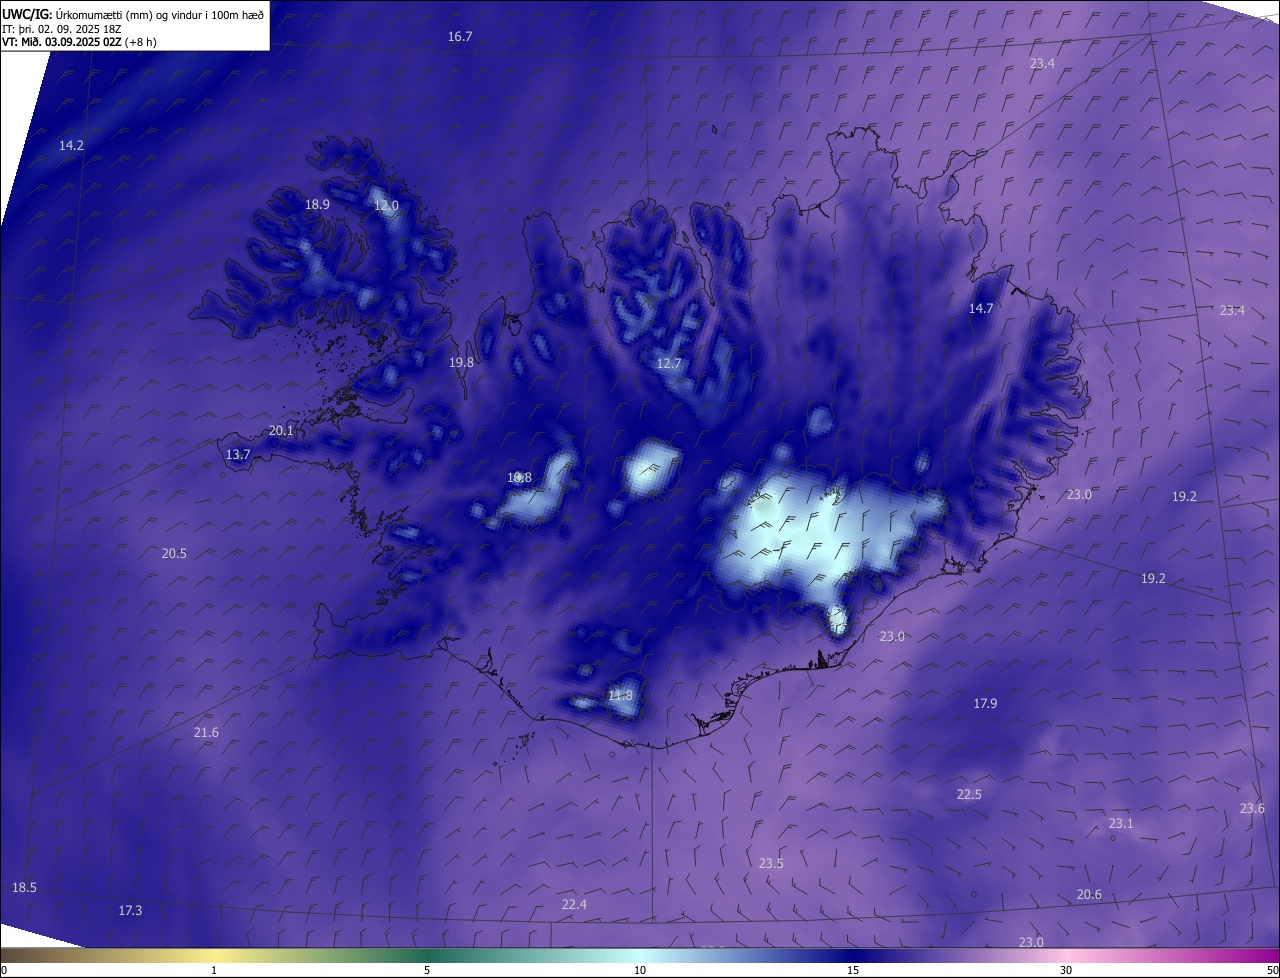
Task: Click the 18.5 value on the map
Action: coord(24,887)
